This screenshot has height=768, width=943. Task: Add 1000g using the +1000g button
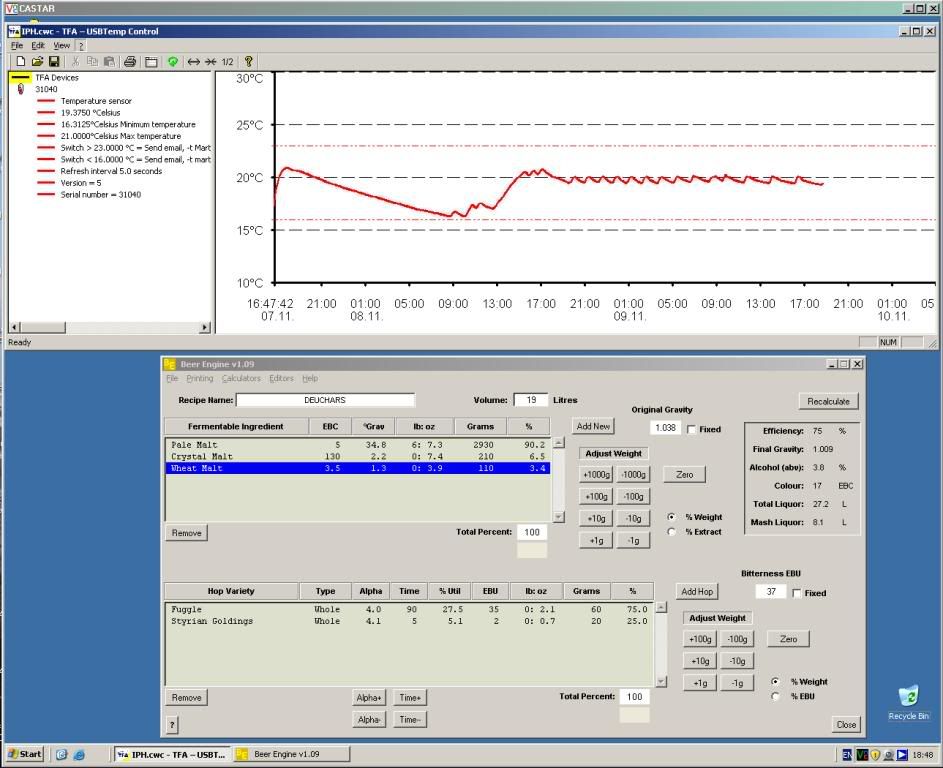(x=596, y=475)
